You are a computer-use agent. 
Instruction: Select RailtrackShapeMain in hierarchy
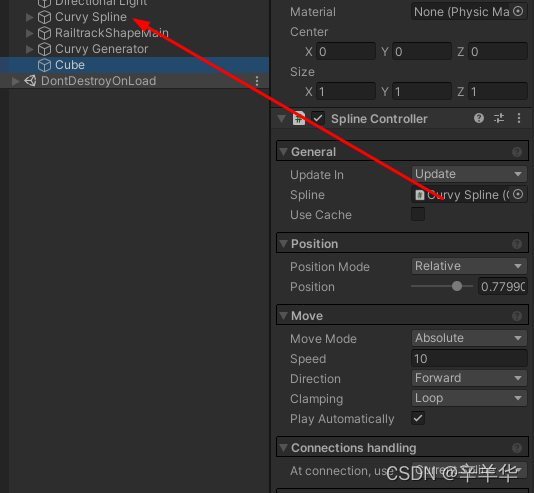pyautogui.click(x=112, y=33)
